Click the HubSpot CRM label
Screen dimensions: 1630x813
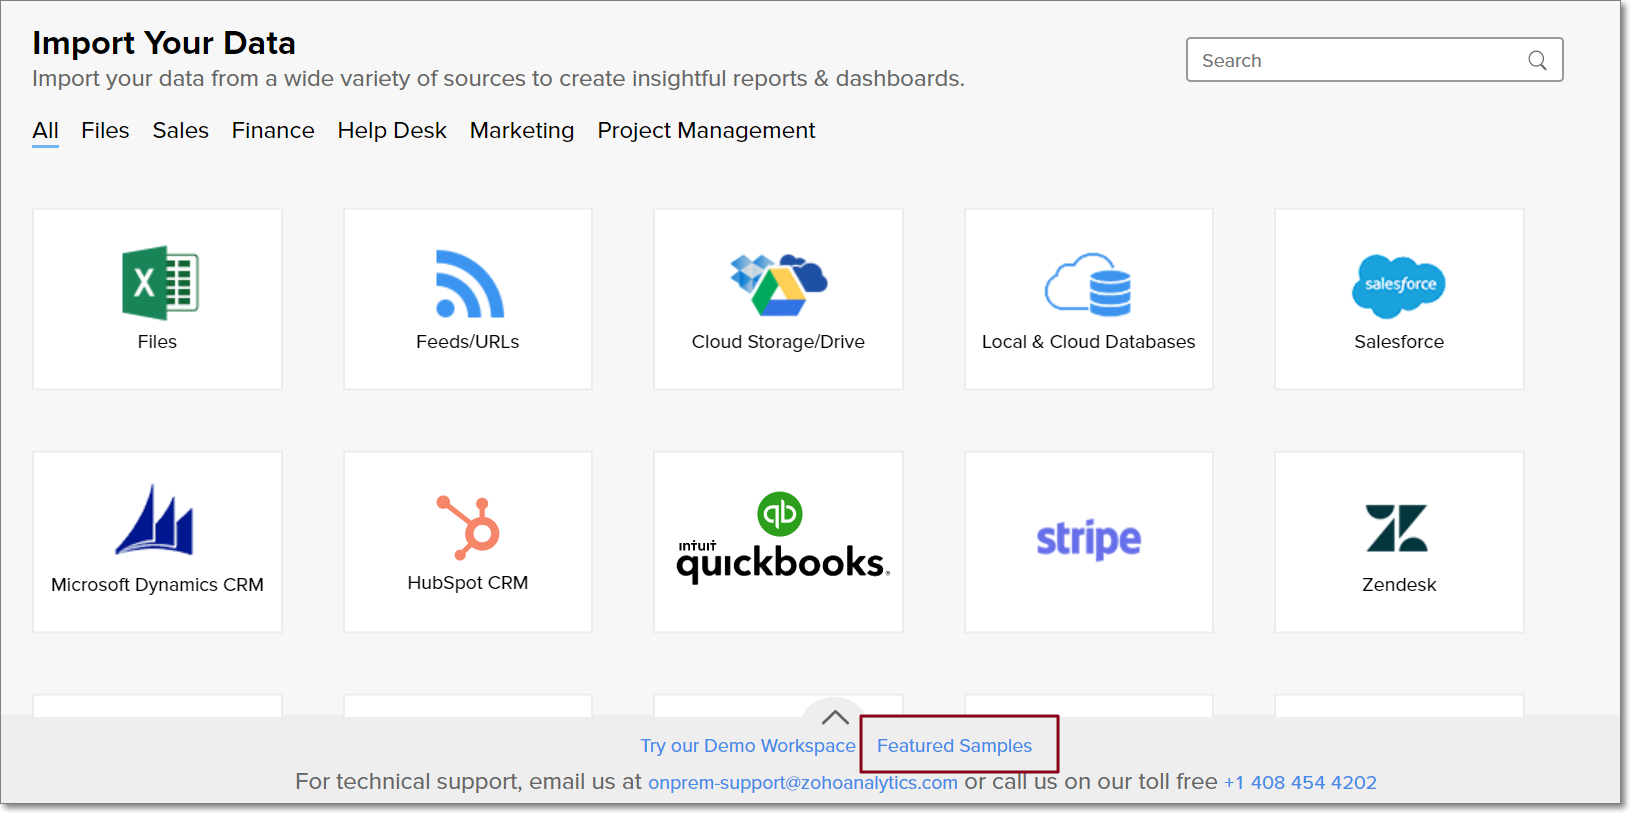coord(468,583)
